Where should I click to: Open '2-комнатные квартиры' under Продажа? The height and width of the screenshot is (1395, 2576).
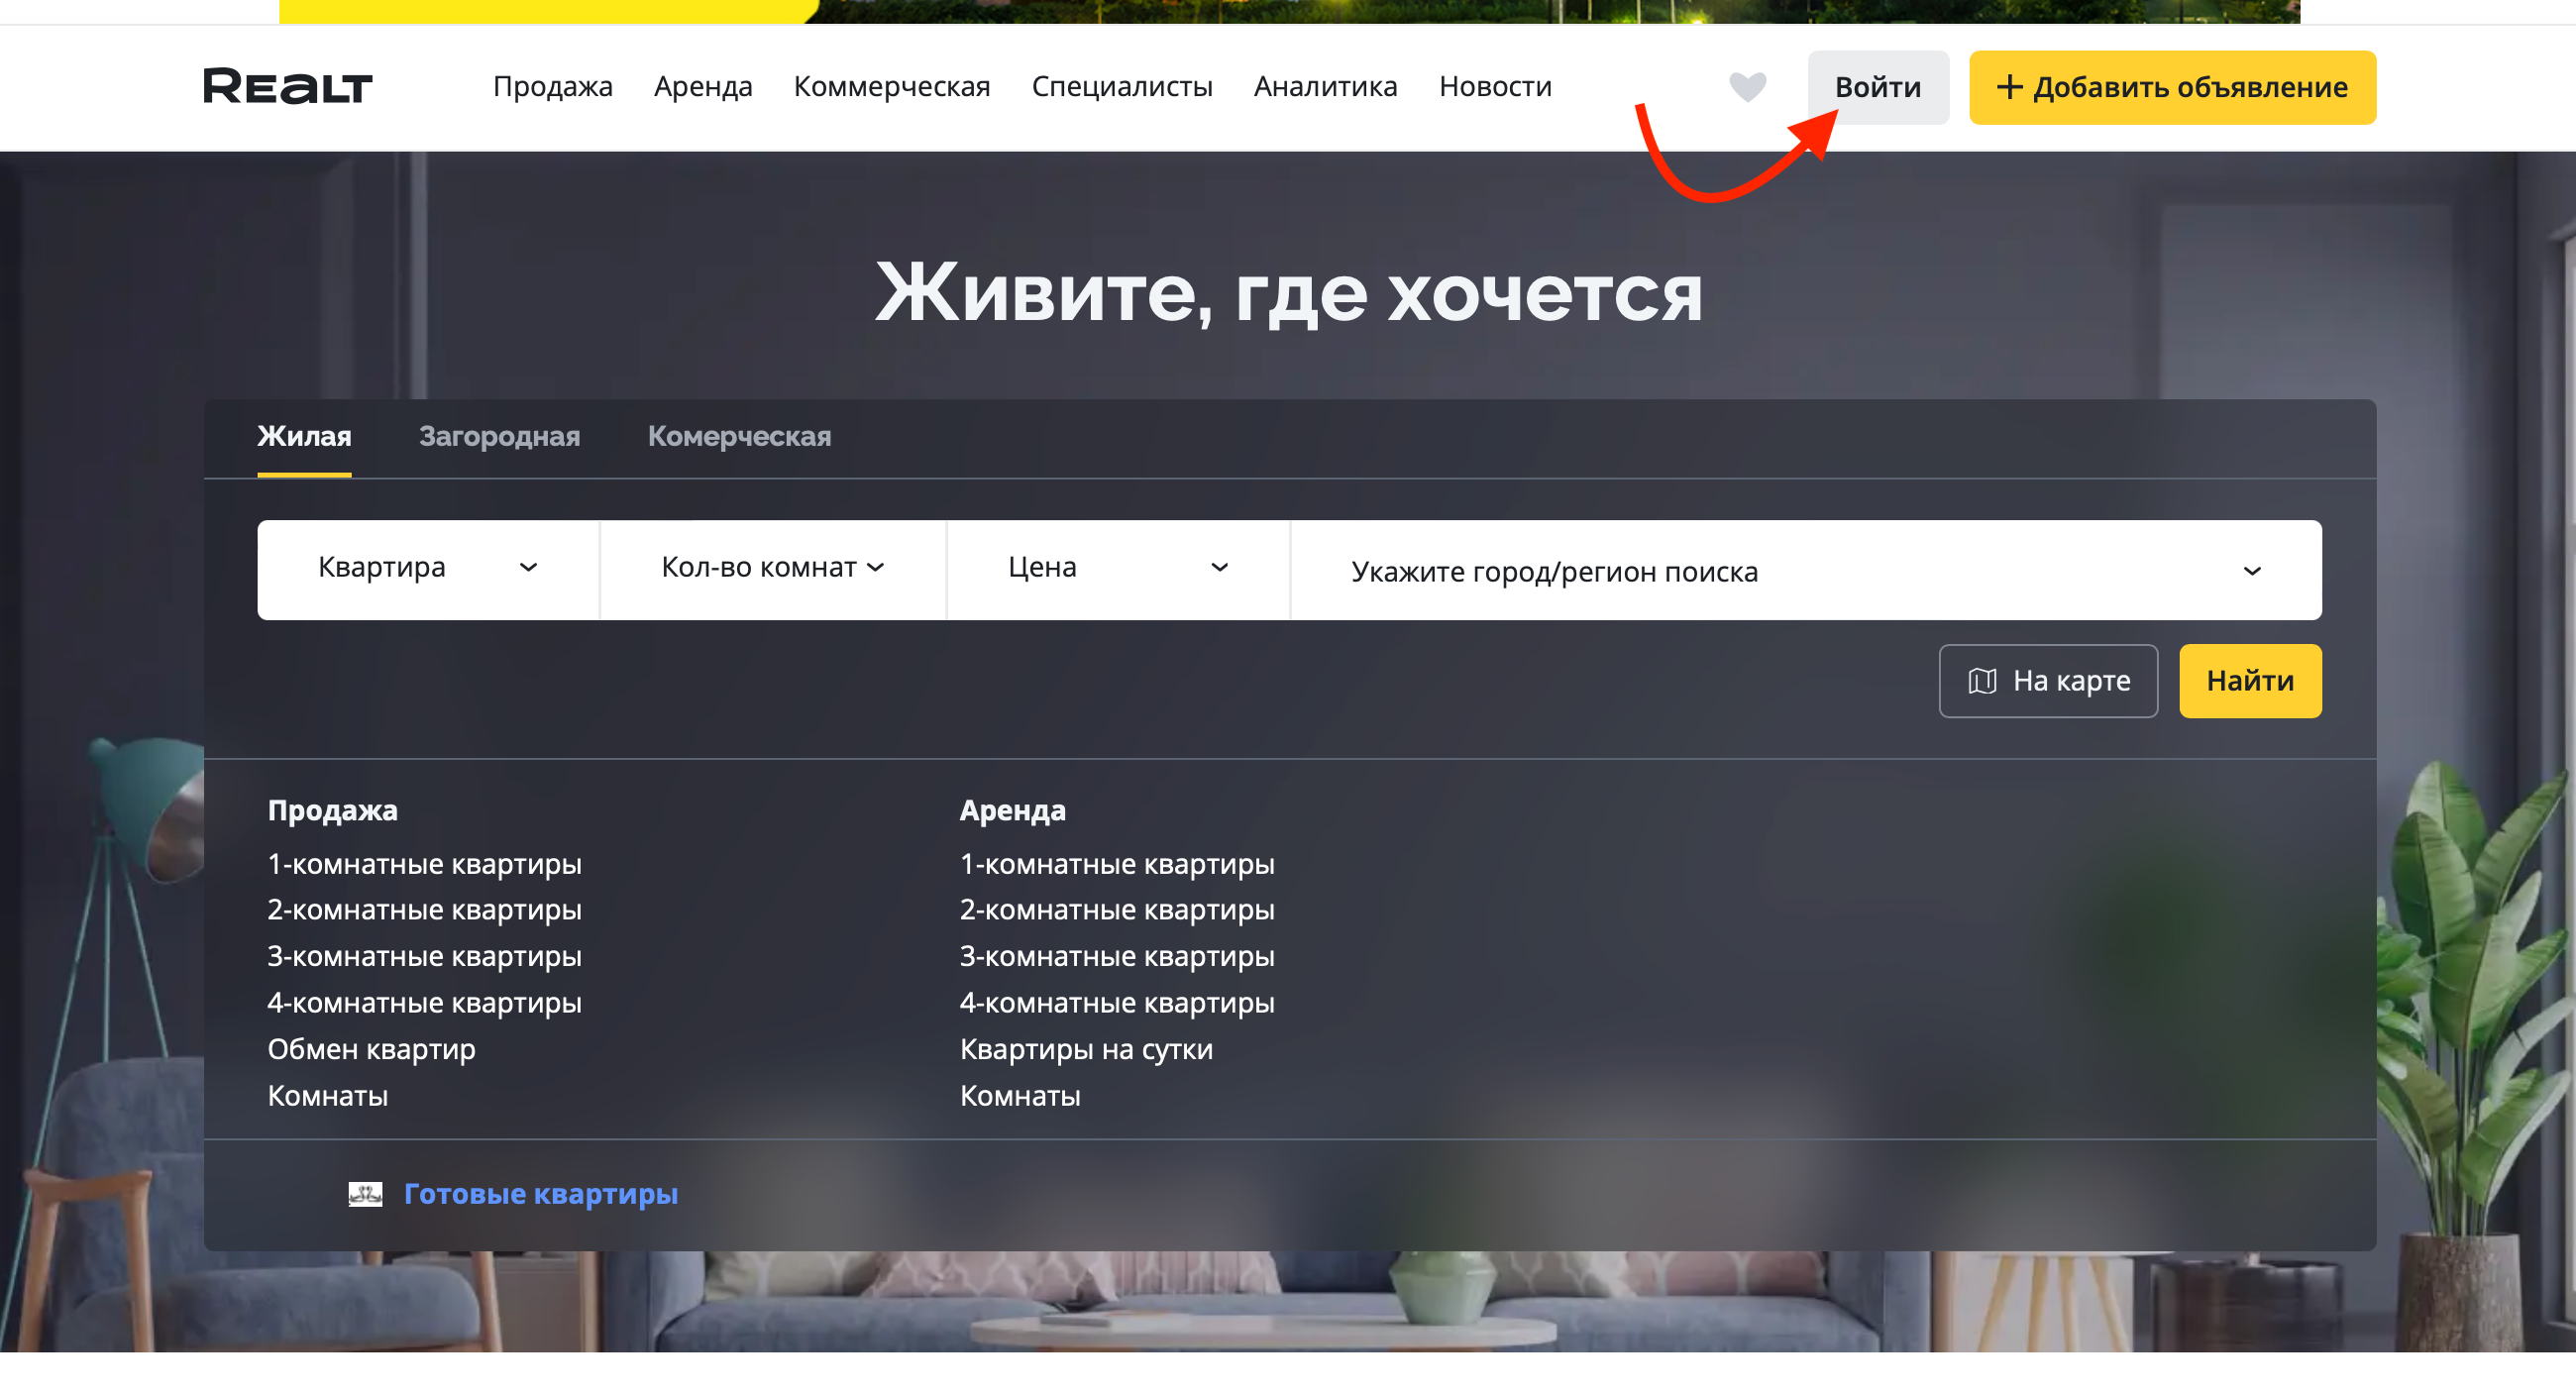[x=424, y=911]
